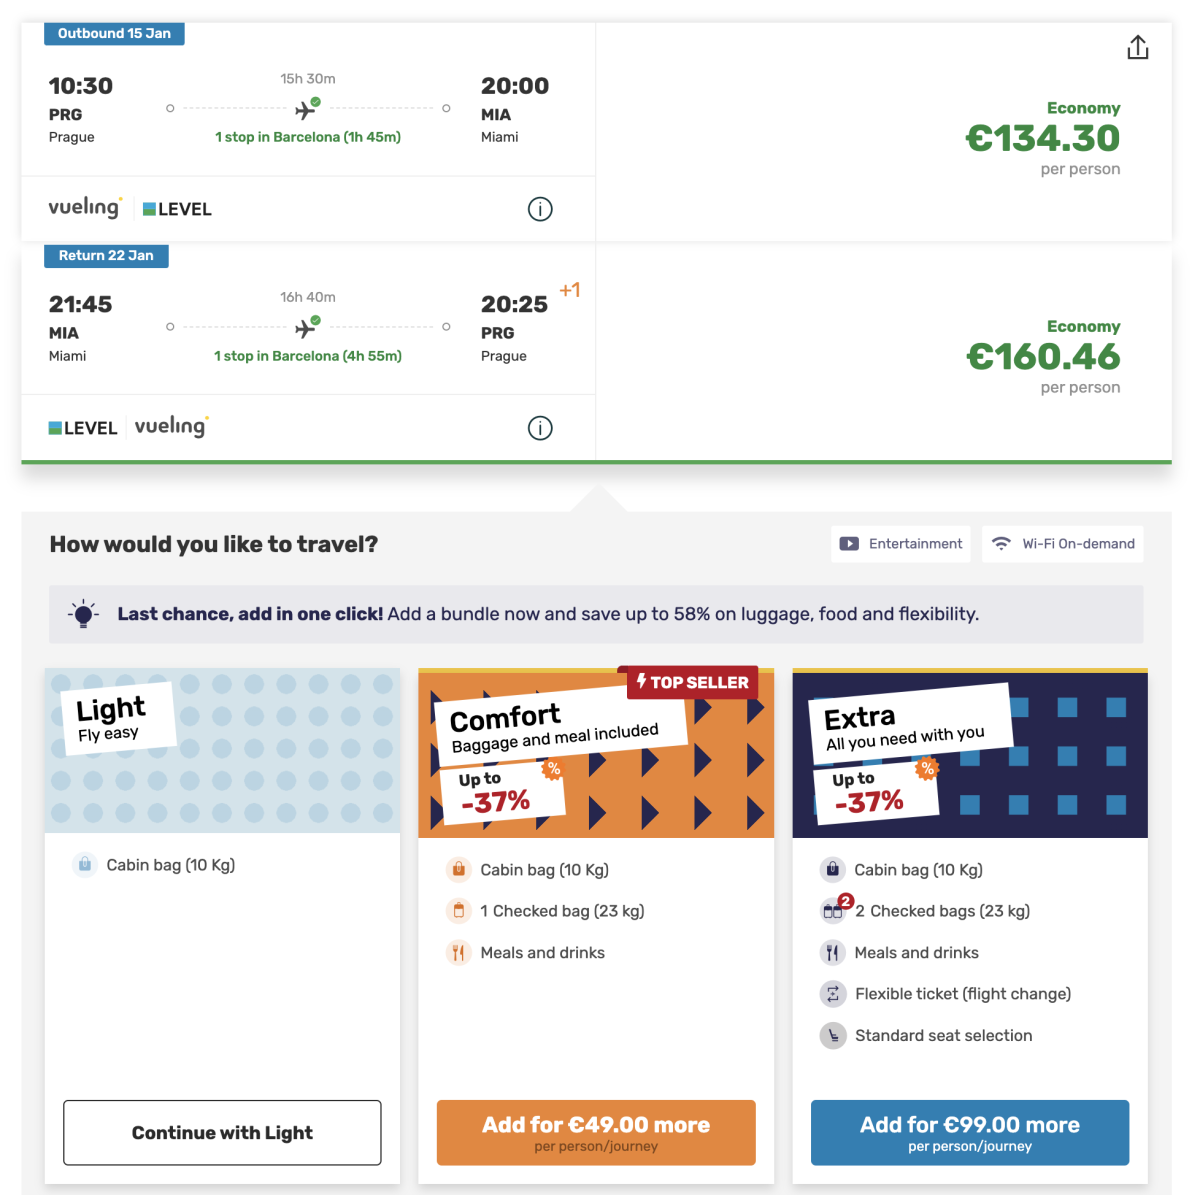Open return flight info icon
The height and width of the screenshot is (1195, 1200).
pos(540,428)
